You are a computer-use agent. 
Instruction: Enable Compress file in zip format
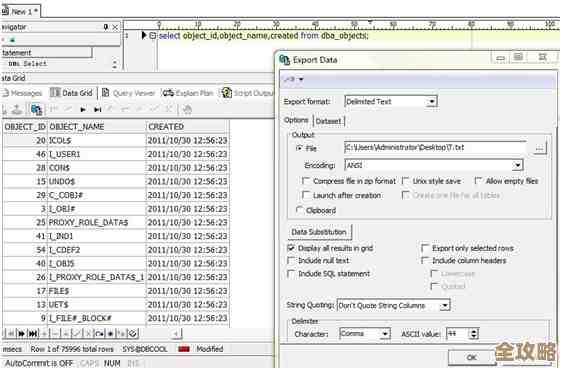[x=306, y=181]
